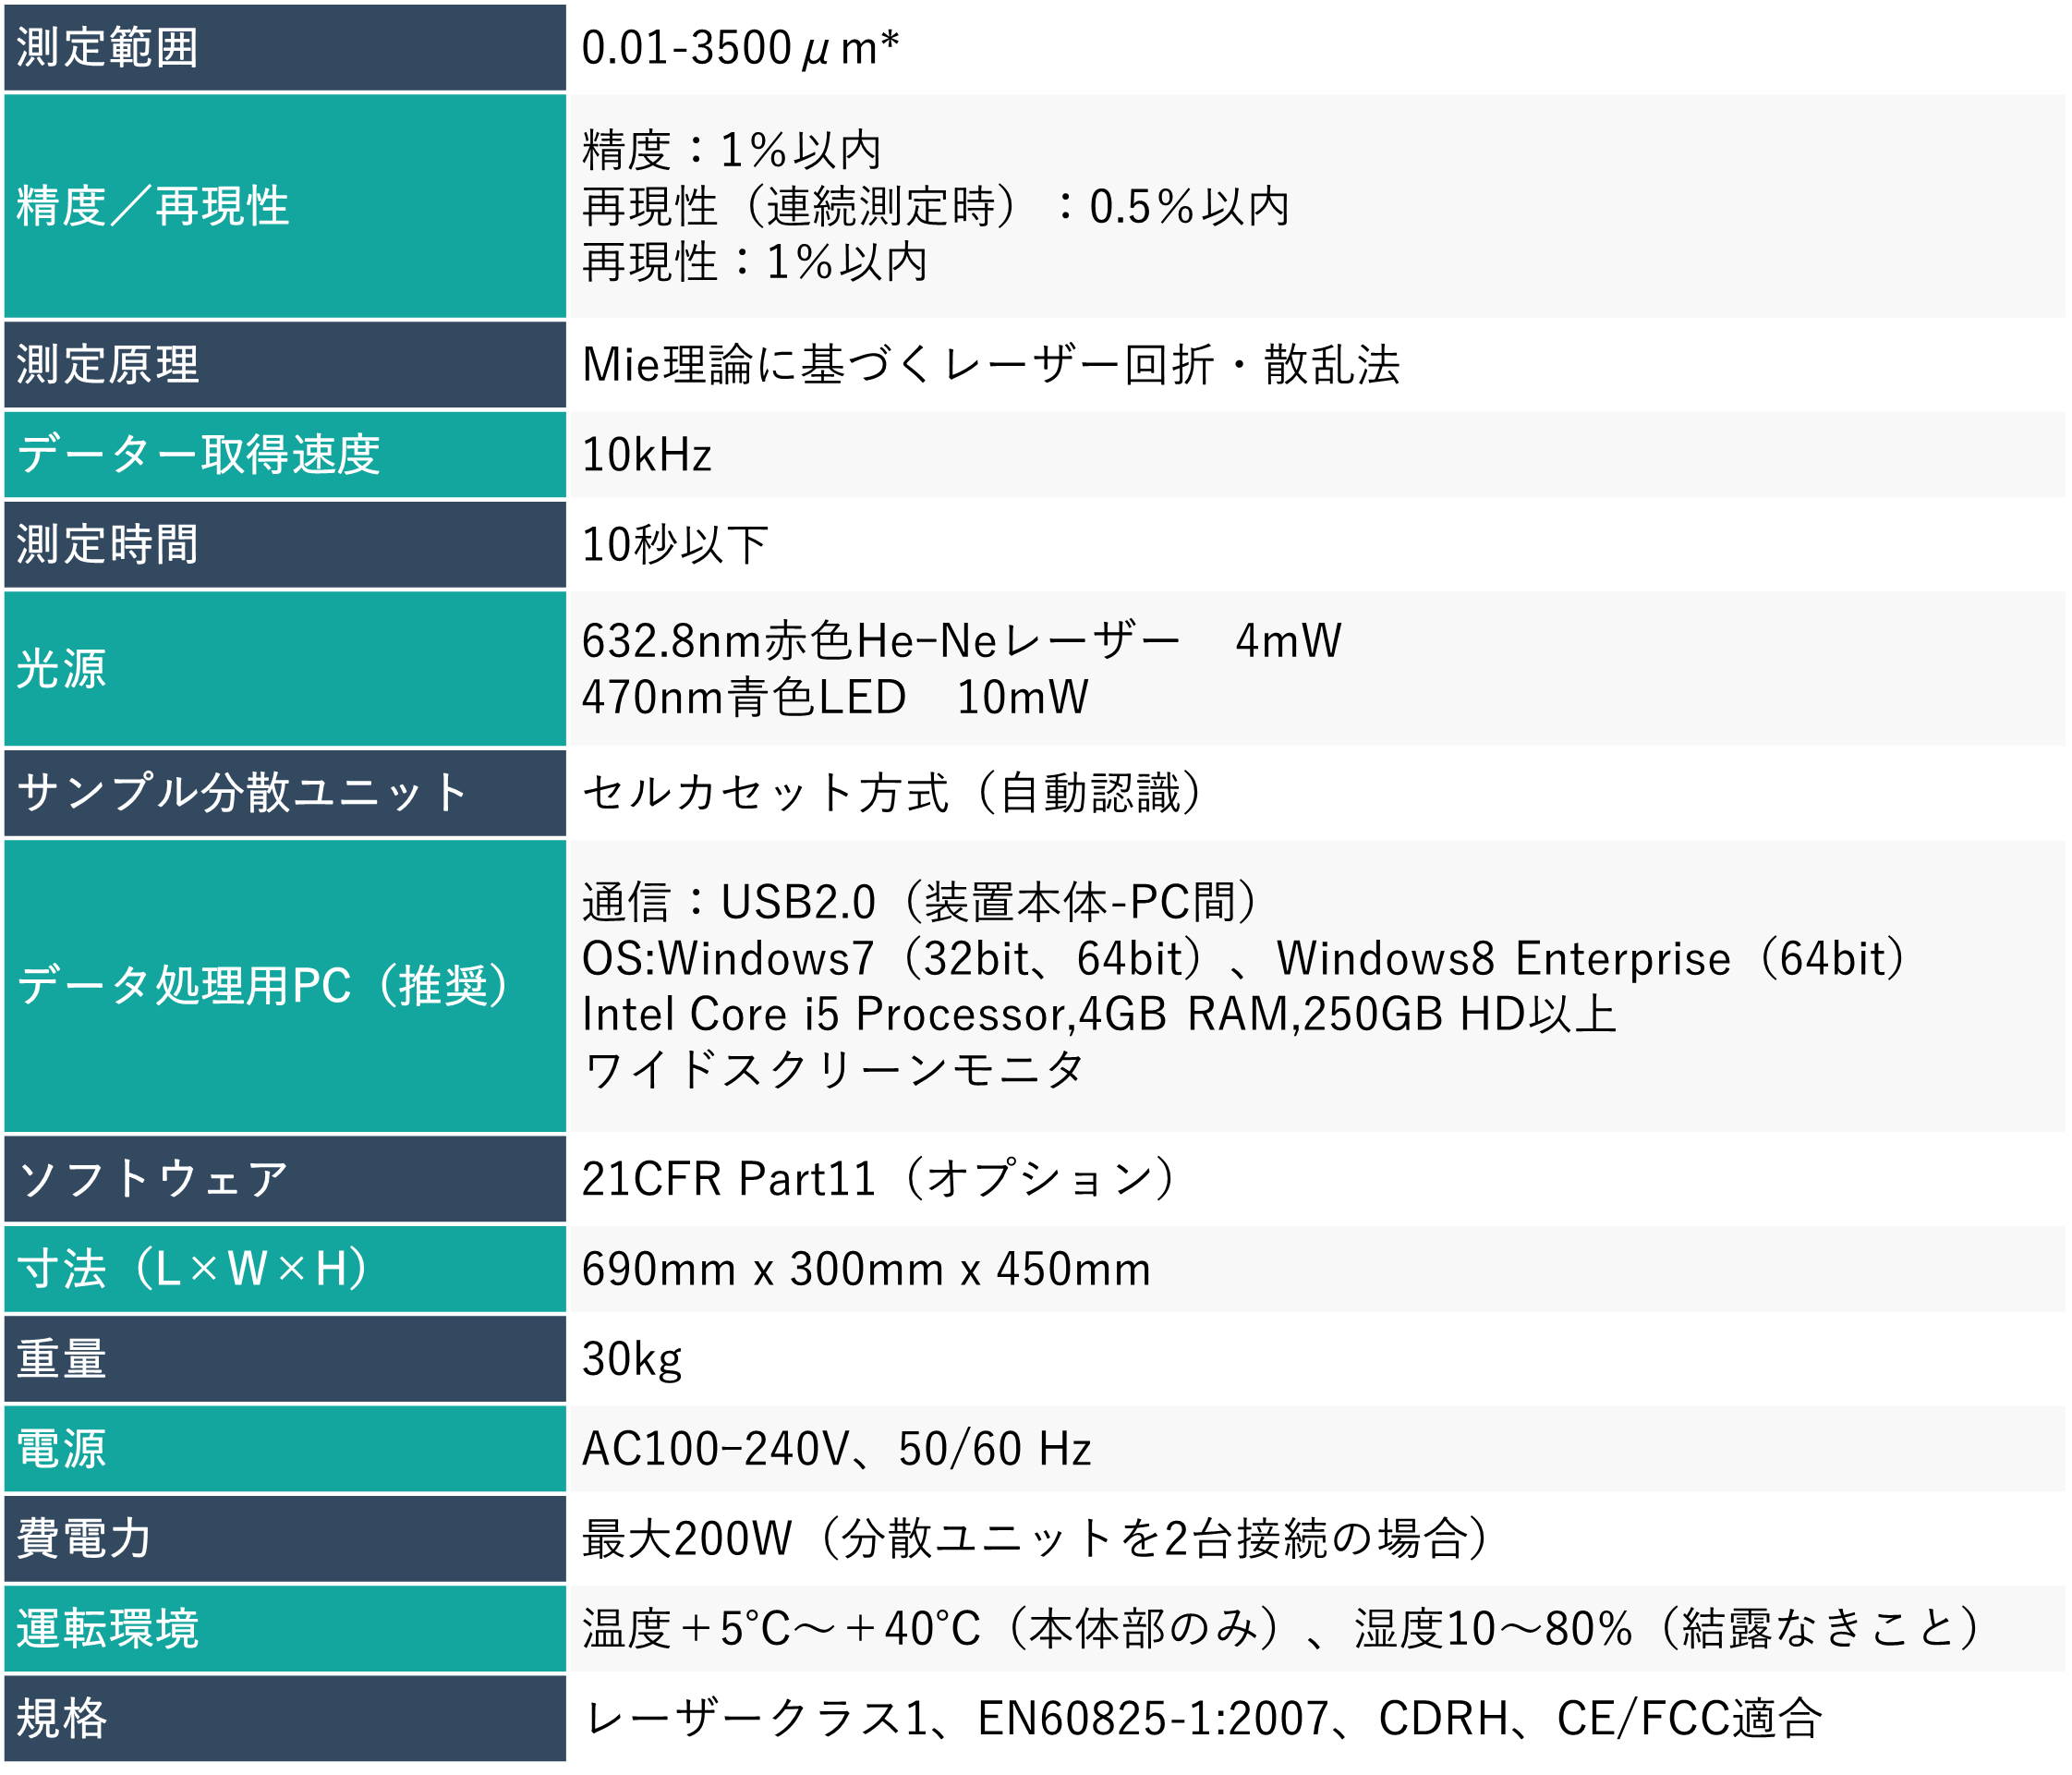Select the データ処理用PC(推奨) header
The width and height of the screenshot is (2072, 1775).
pyautogui.click(x=265, y=985)
